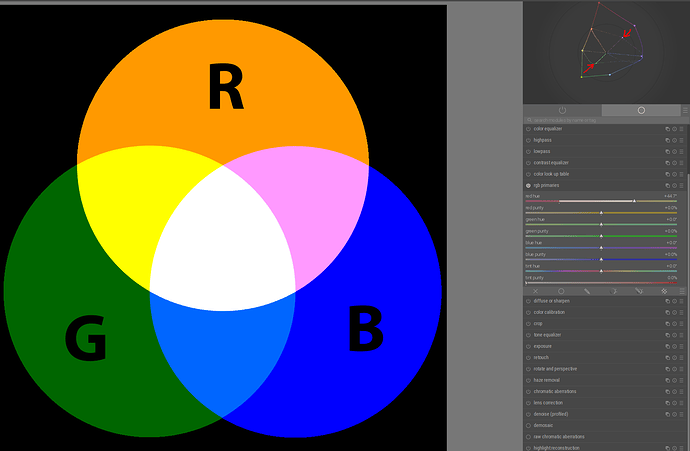Select the parametric mask icon
This screenshot has width=690, height=451.
tap(612, 291)
